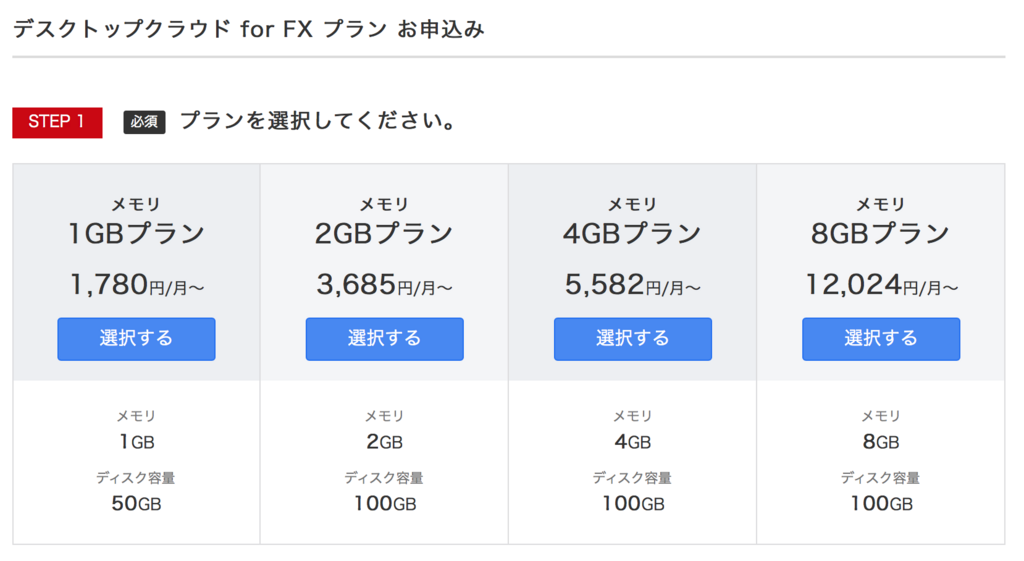This screenshot has width=1024, height=561.
Task: Click the 8GB memory spec value below the button
Action: point(880,441)
